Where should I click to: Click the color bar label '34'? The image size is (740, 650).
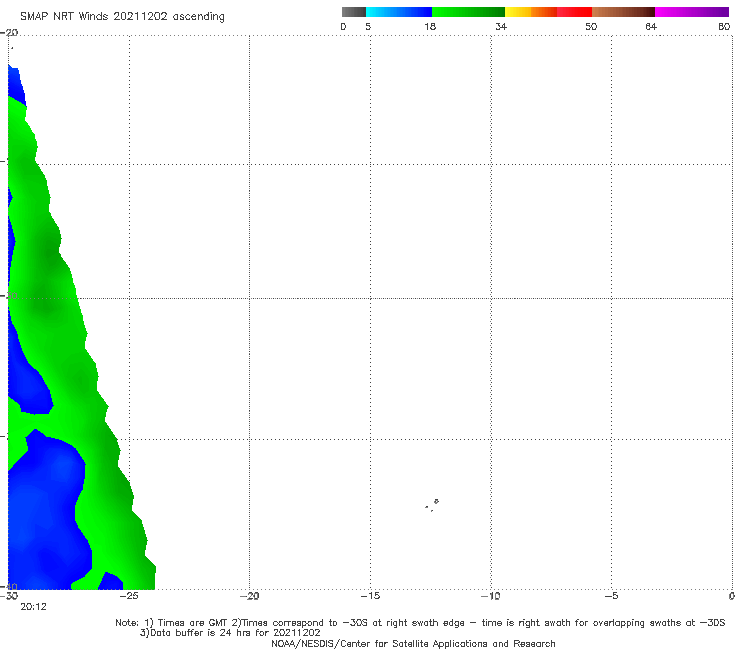(x=501, y=26)
